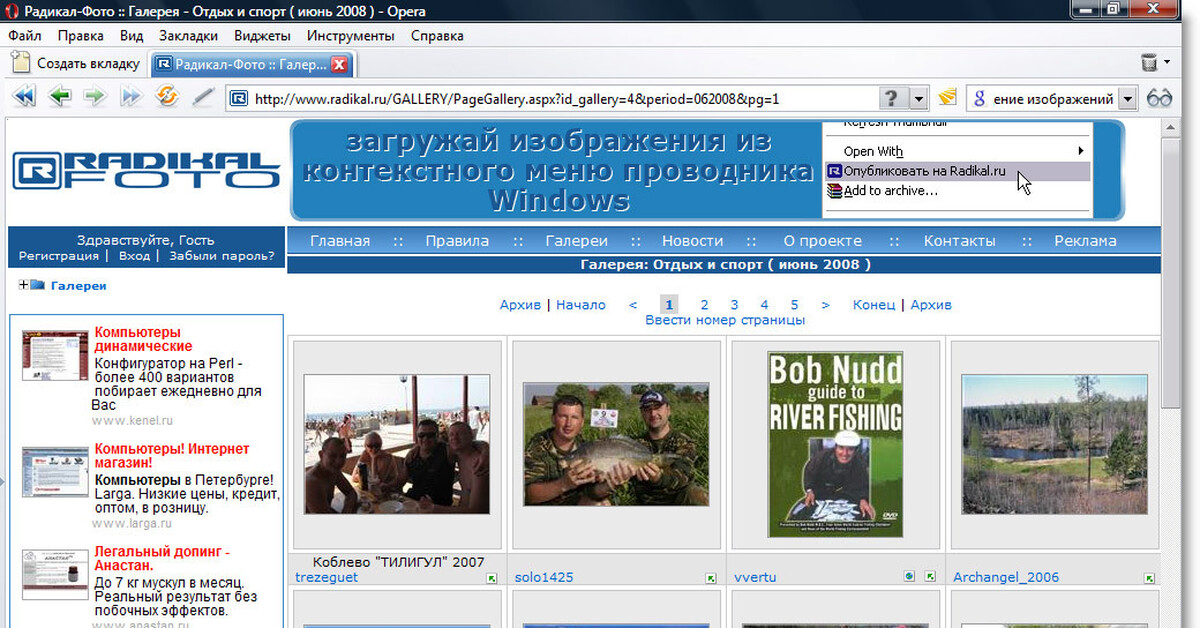This screenshot has height=628, width=1200.
Task: Click the fast forward navigation icon
Action: pos(131,97)
